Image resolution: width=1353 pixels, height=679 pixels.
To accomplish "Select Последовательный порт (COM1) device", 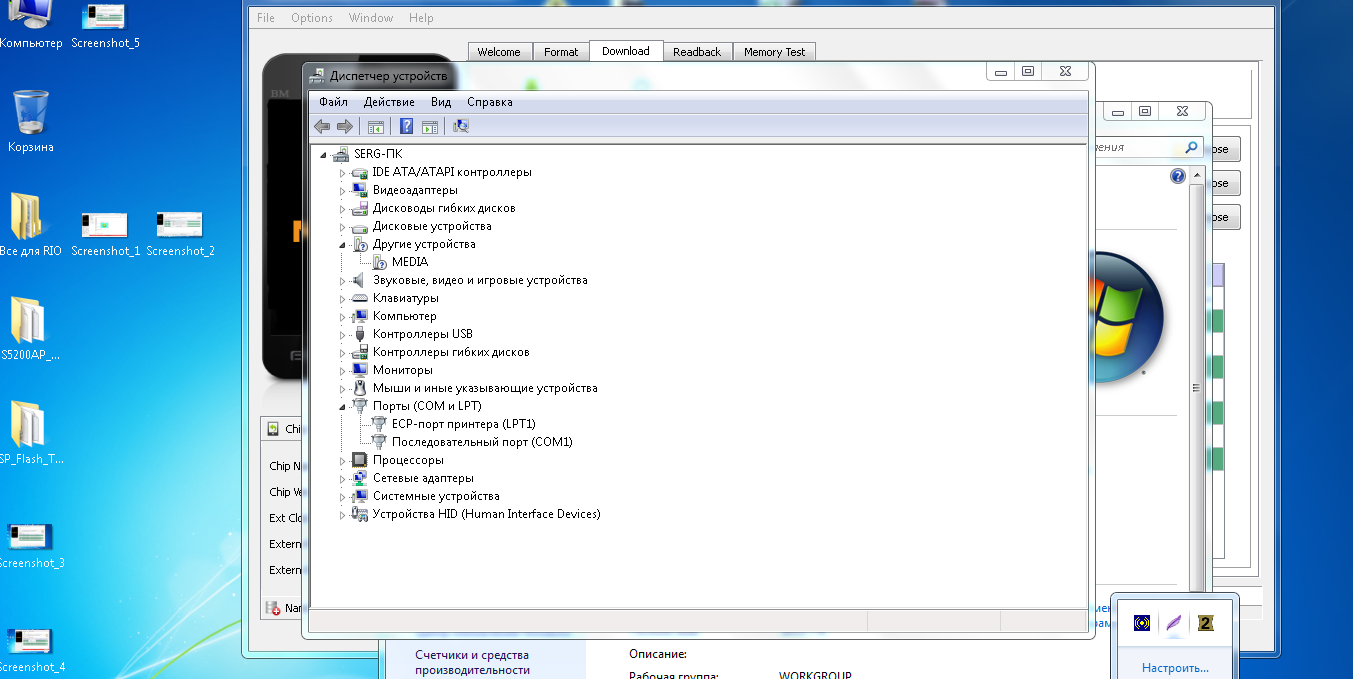I will pyautogui.click(x=481, y=442).
